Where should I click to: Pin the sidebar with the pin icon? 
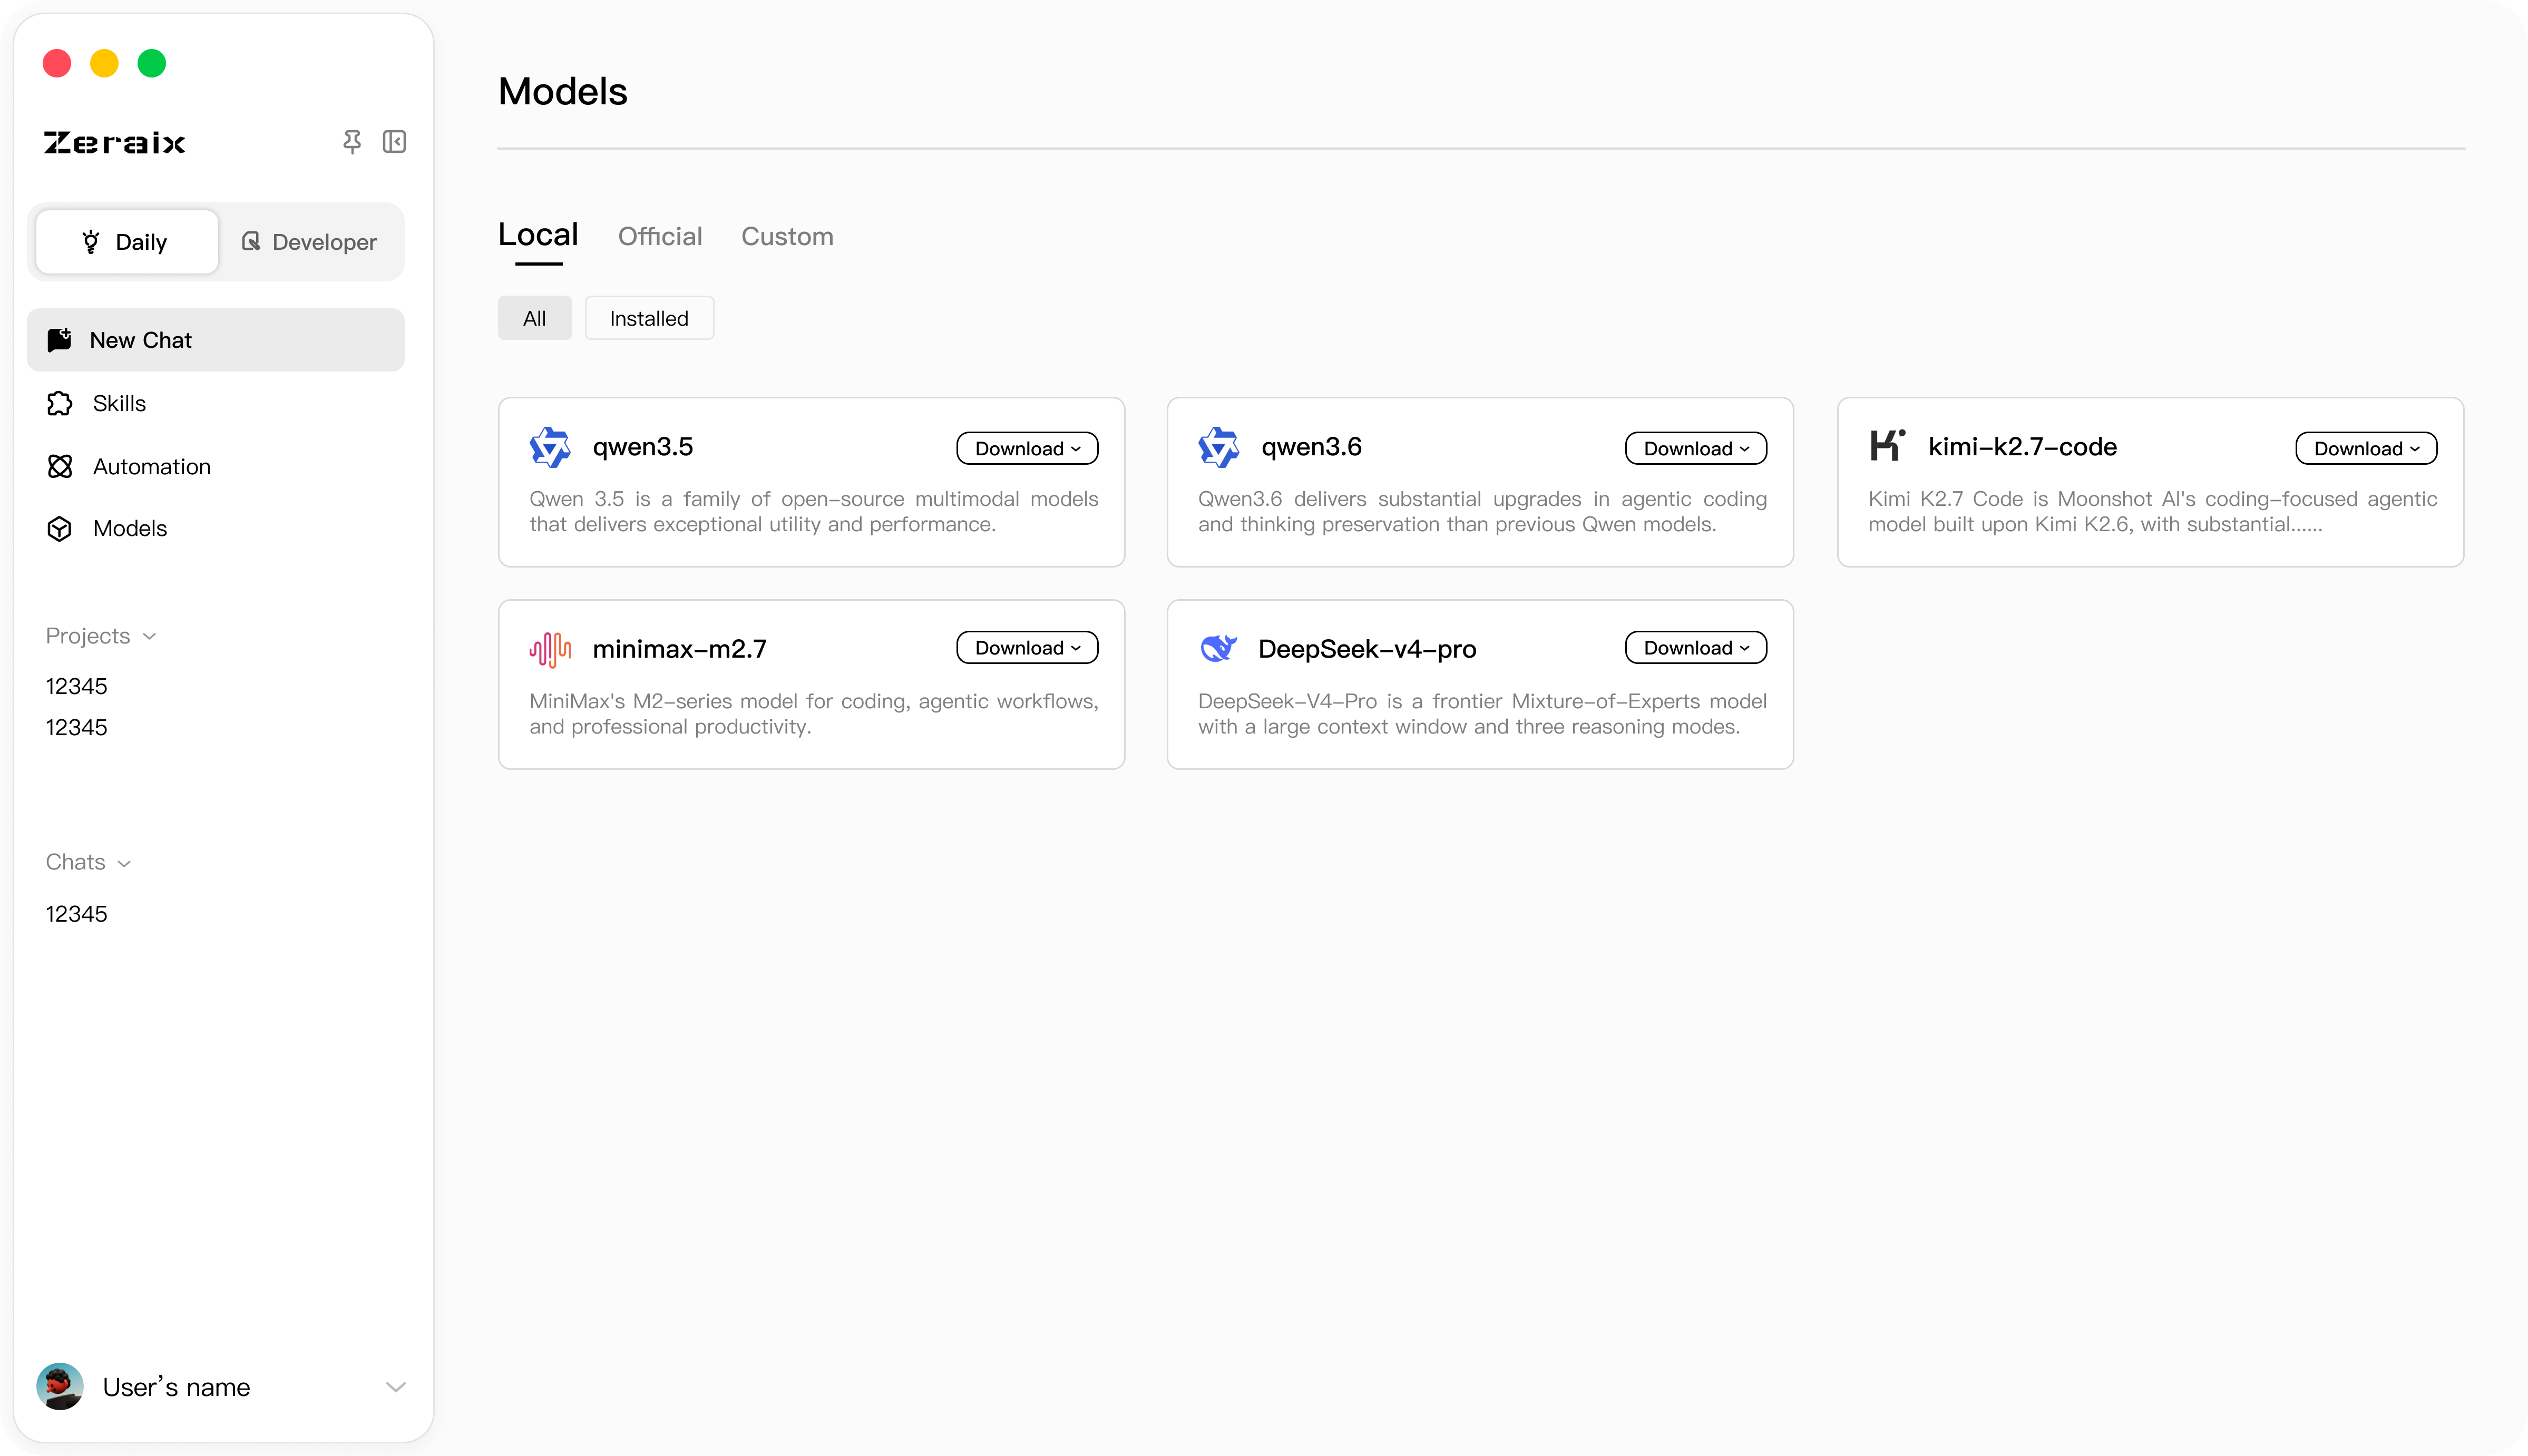pyautogui.click(x=351, y=142)
